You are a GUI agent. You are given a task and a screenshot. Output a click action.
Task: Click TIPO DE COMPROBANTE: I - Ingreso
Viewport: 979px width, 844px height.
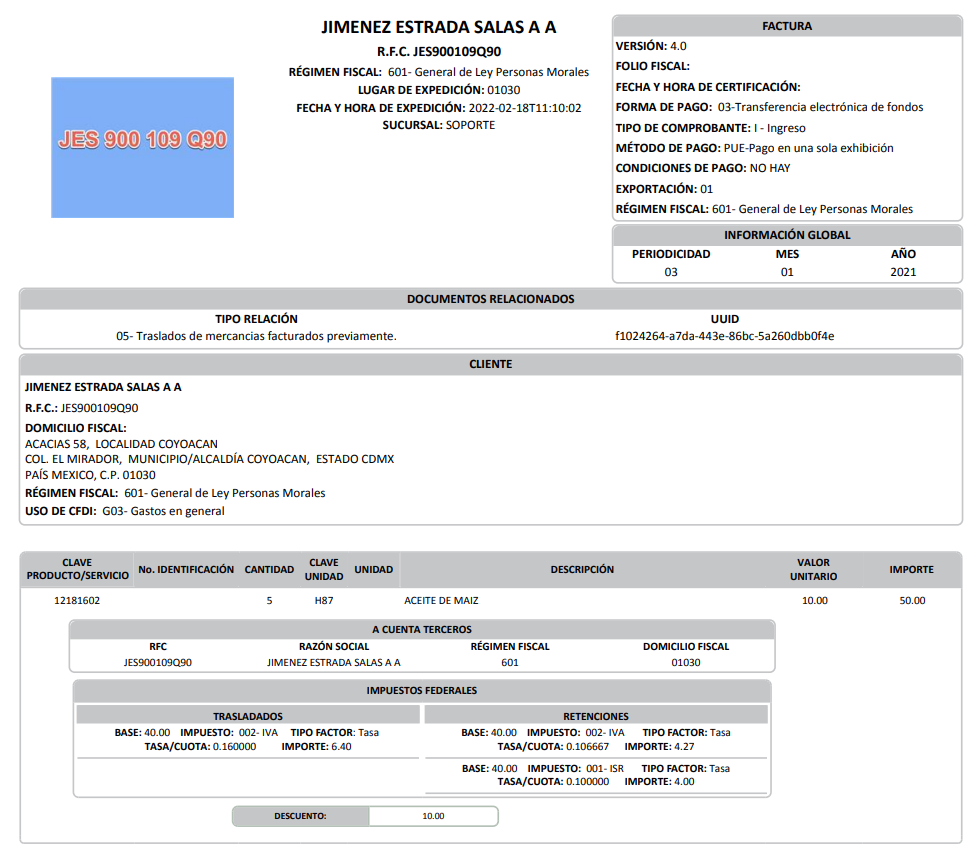pyautogui.click(x=711, y=128)
